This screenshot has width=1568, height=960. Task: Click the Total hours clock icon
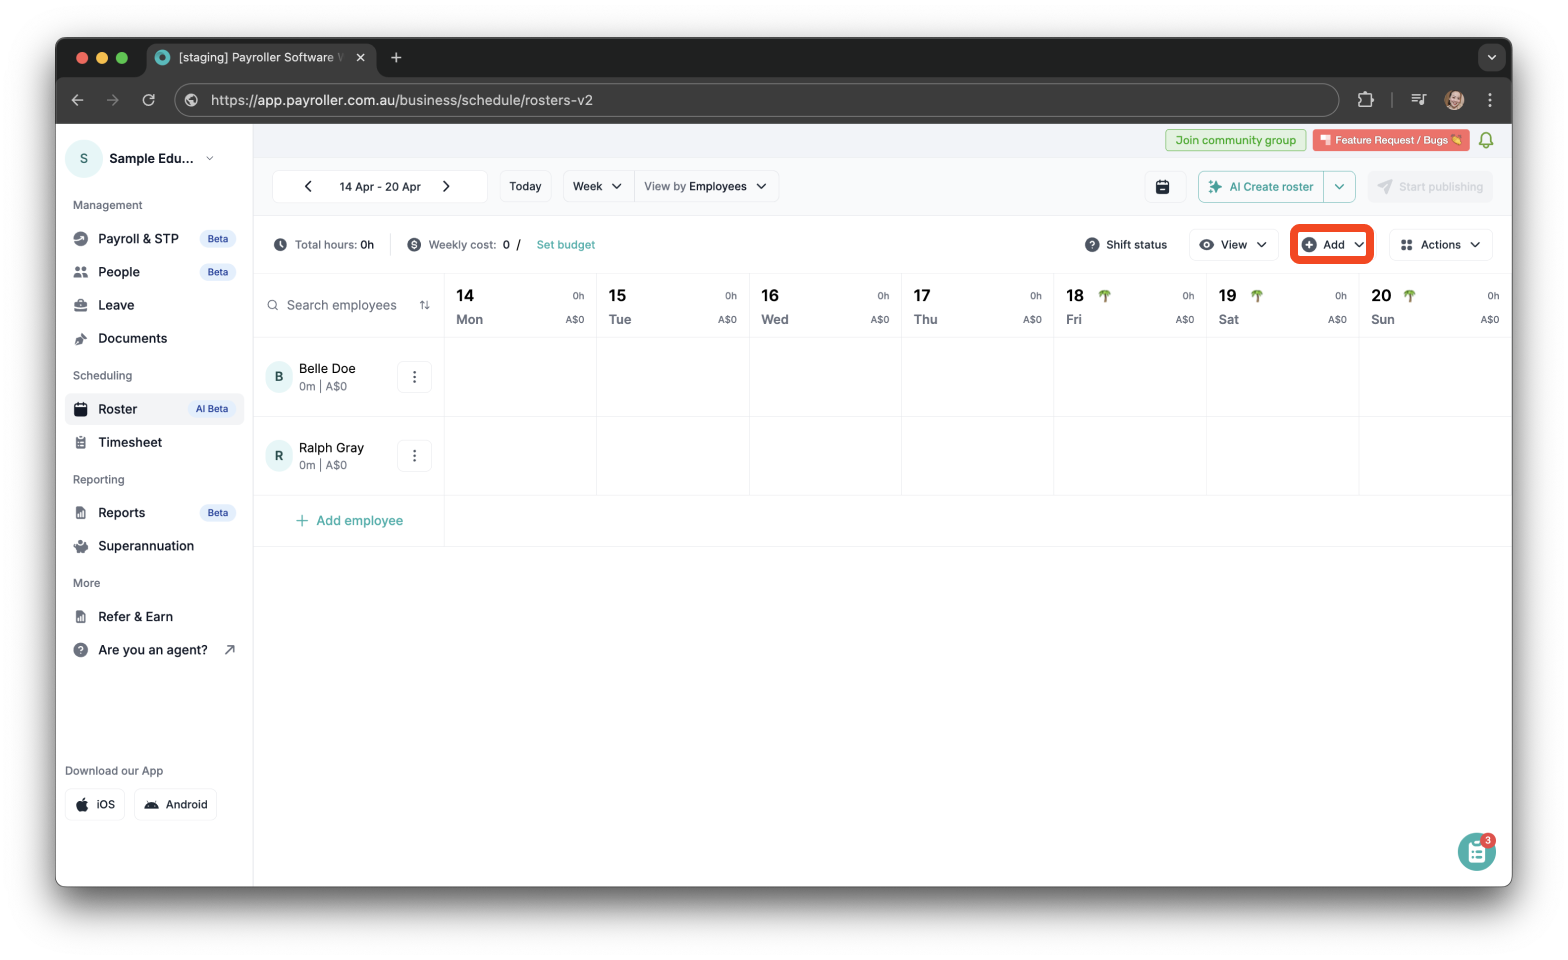point(280,245)
